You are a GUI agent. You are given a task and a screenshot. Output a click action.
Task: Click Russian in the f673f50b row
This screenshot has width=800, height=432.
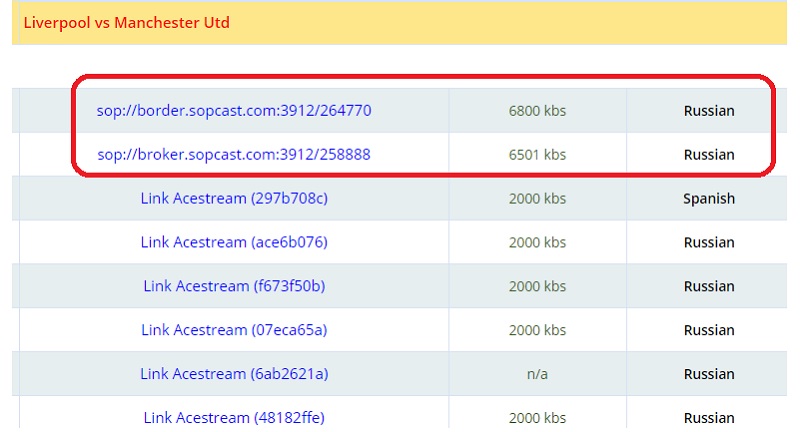(x=709, y=286)
